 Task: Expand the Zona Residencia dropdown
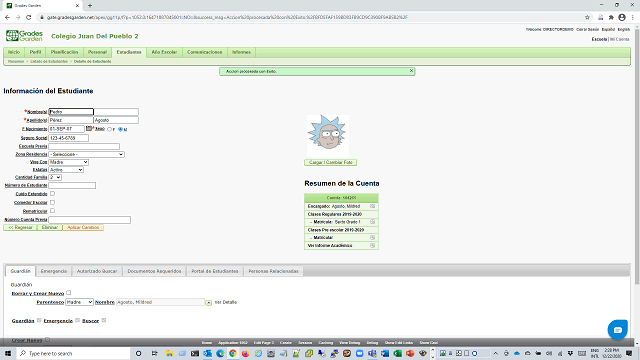[x=86, y=154]
